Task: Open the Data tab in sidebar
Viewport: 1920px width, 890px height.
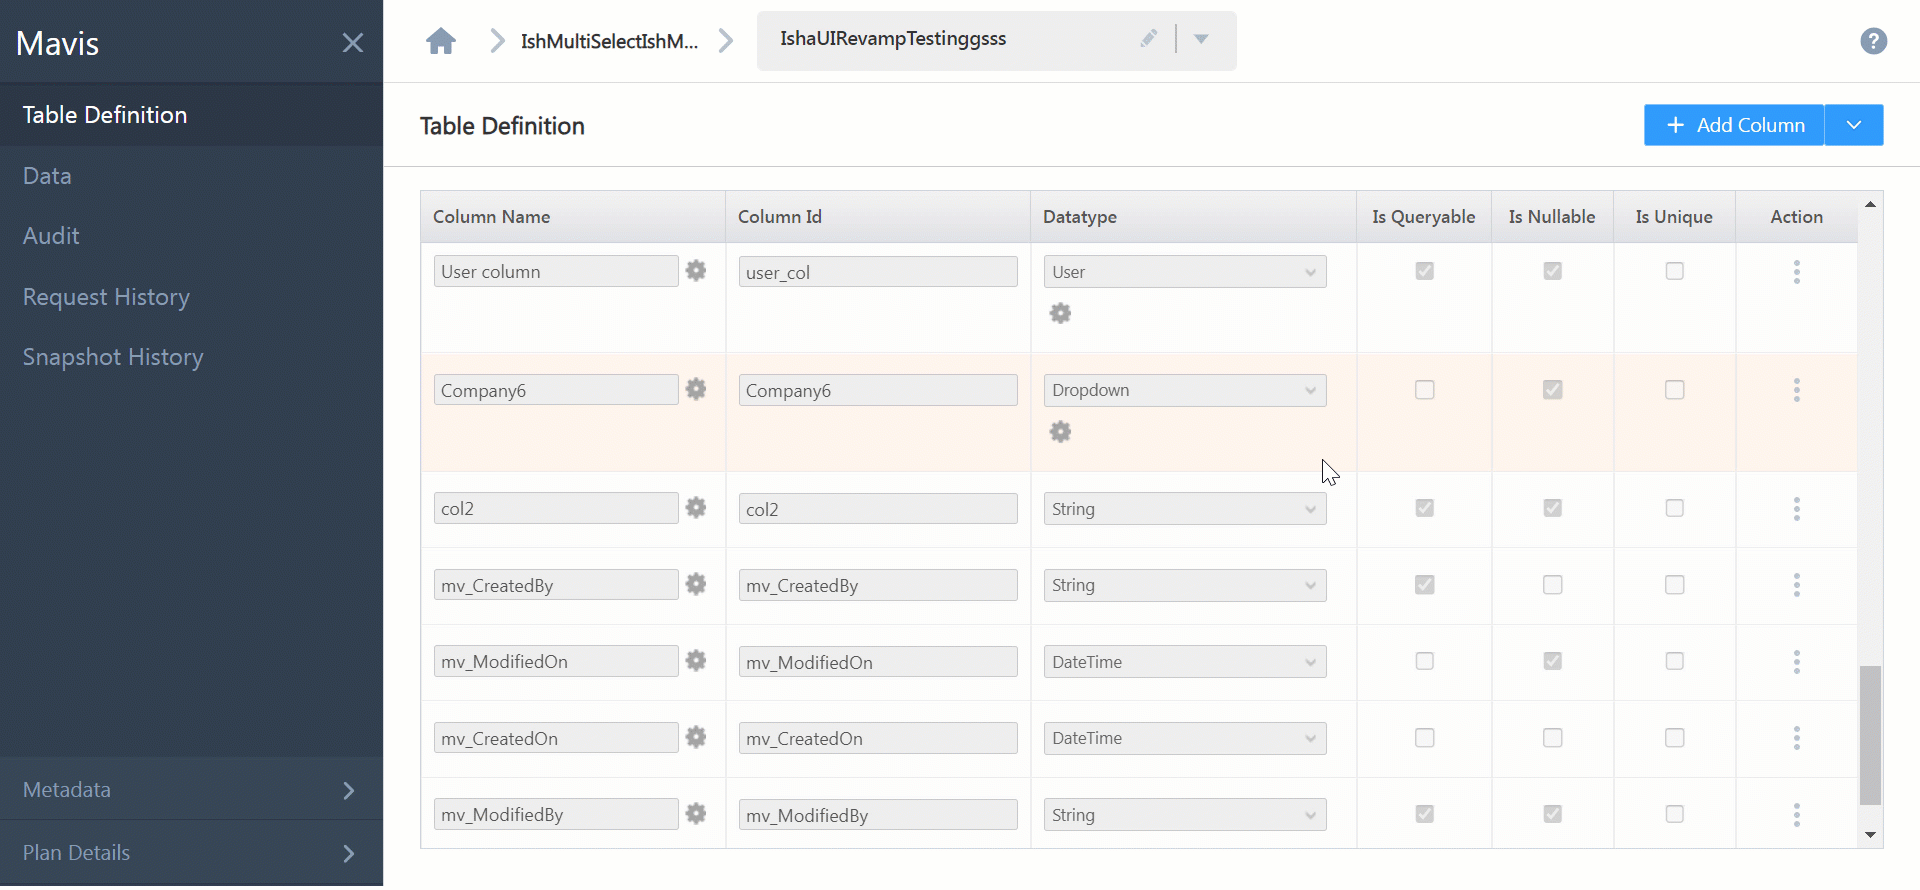Action: [47, 176]
